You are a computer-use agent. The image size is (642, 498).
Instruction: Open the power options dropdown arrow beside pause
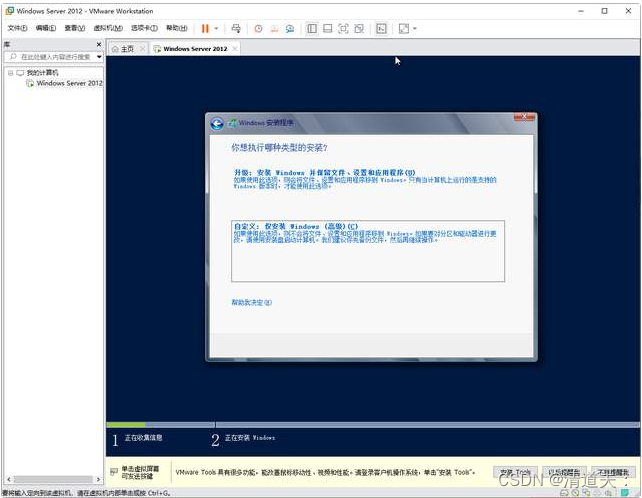click(216, 28)
